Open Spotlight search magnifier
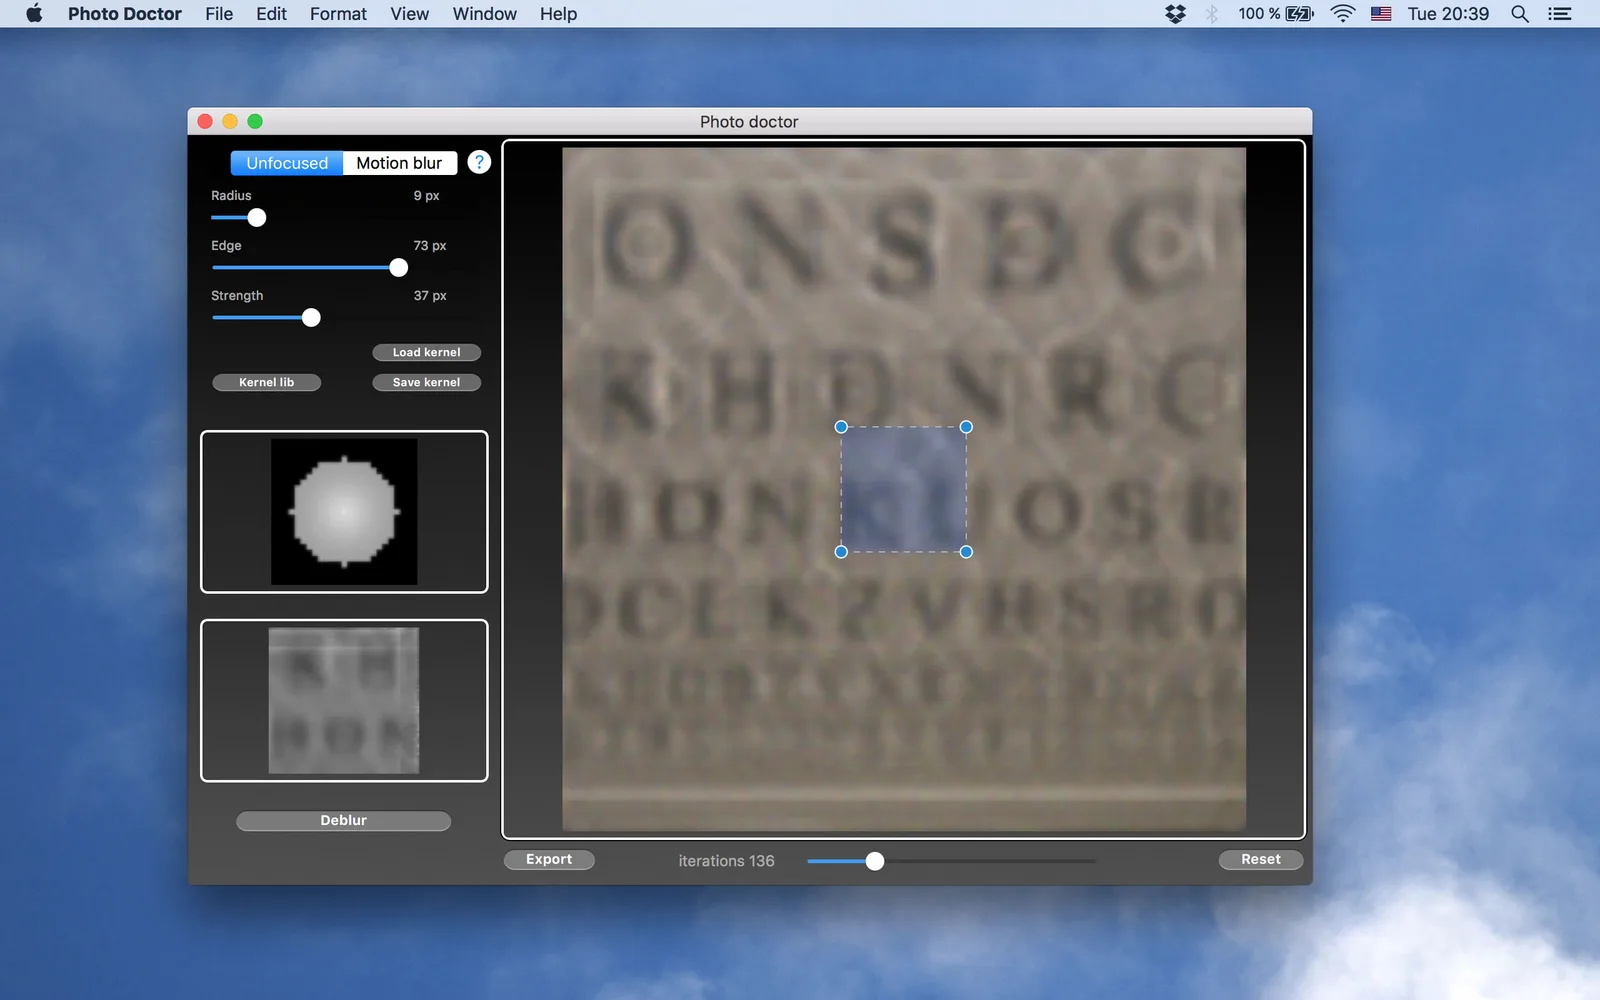Image resolution: width=1600 pixels, height=1000 pixels. (1520, 14)
